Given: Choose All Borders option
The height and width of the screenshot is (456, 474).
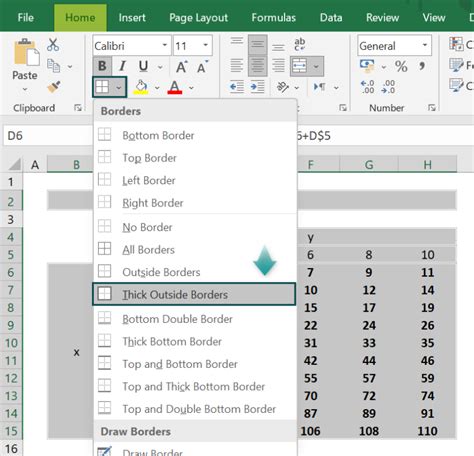Looking at the screenshot, I should [194, 250].
